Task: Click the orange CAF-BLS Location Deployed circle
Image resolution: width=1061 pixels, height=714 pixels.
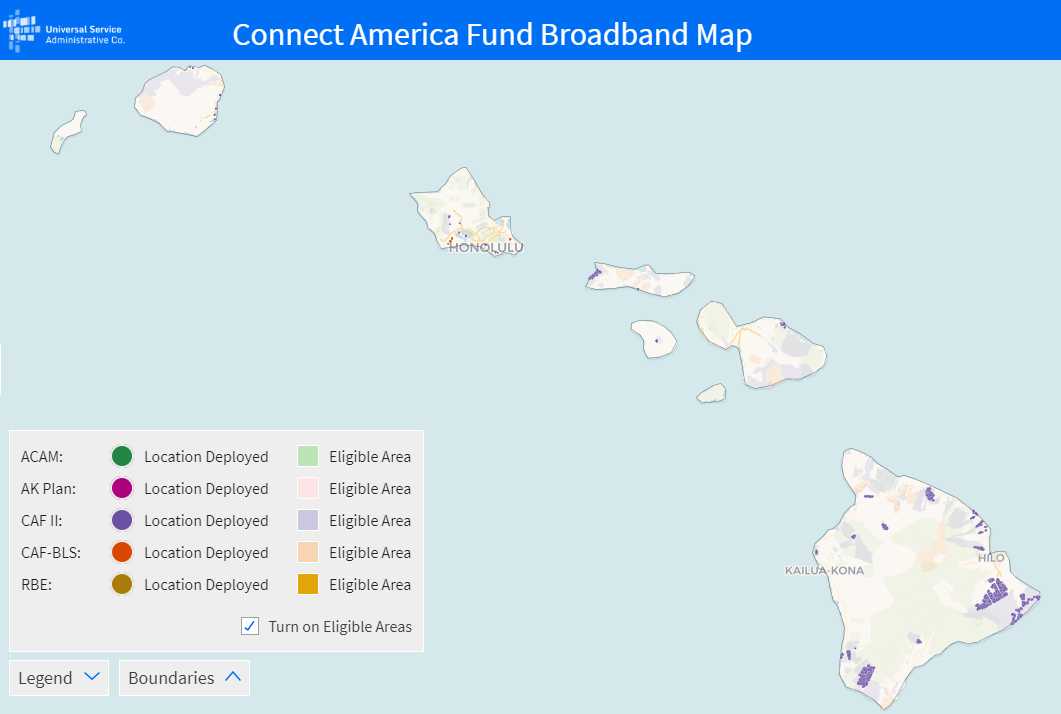Action: point(122,552)
